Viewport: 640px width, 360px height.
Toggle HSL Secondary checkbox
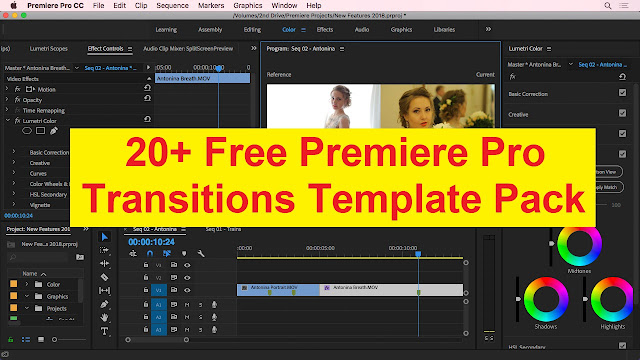coord(622,346)
